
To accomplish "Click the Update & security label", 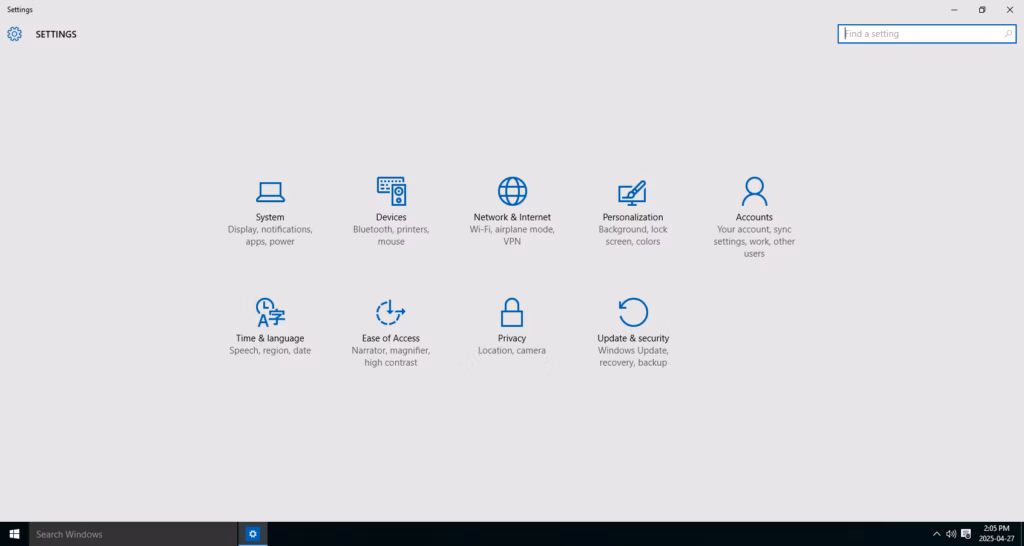I will [633, 338].
